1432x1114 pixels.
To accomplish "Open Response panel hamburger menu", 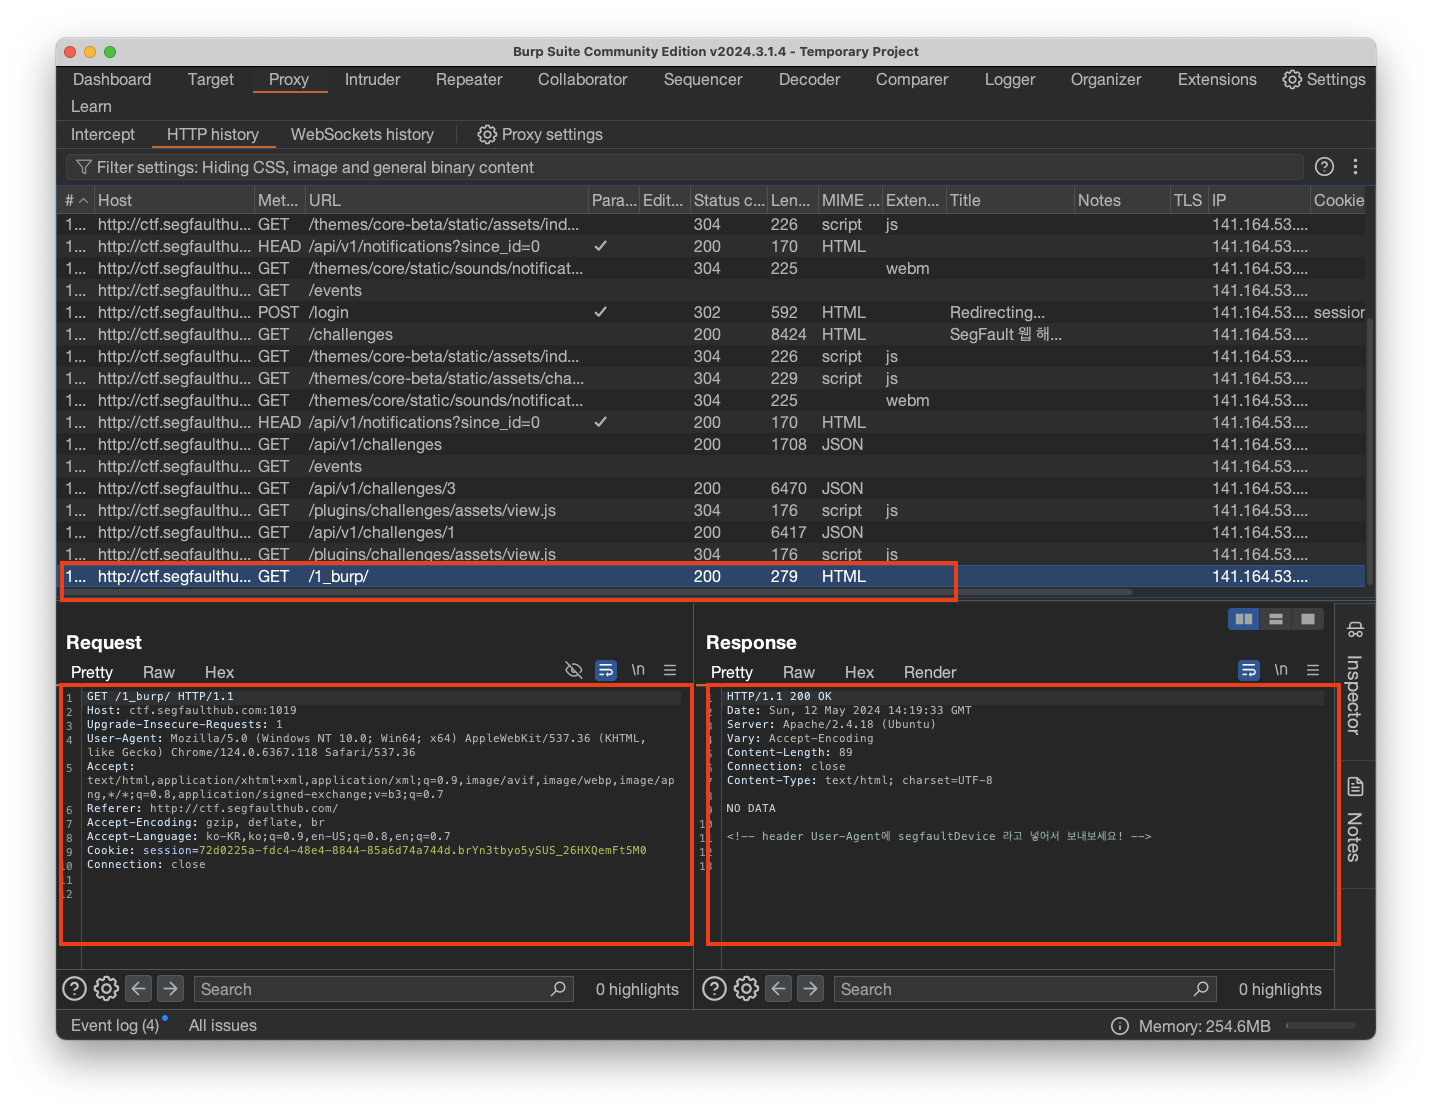I will [x=1313, y=670].
